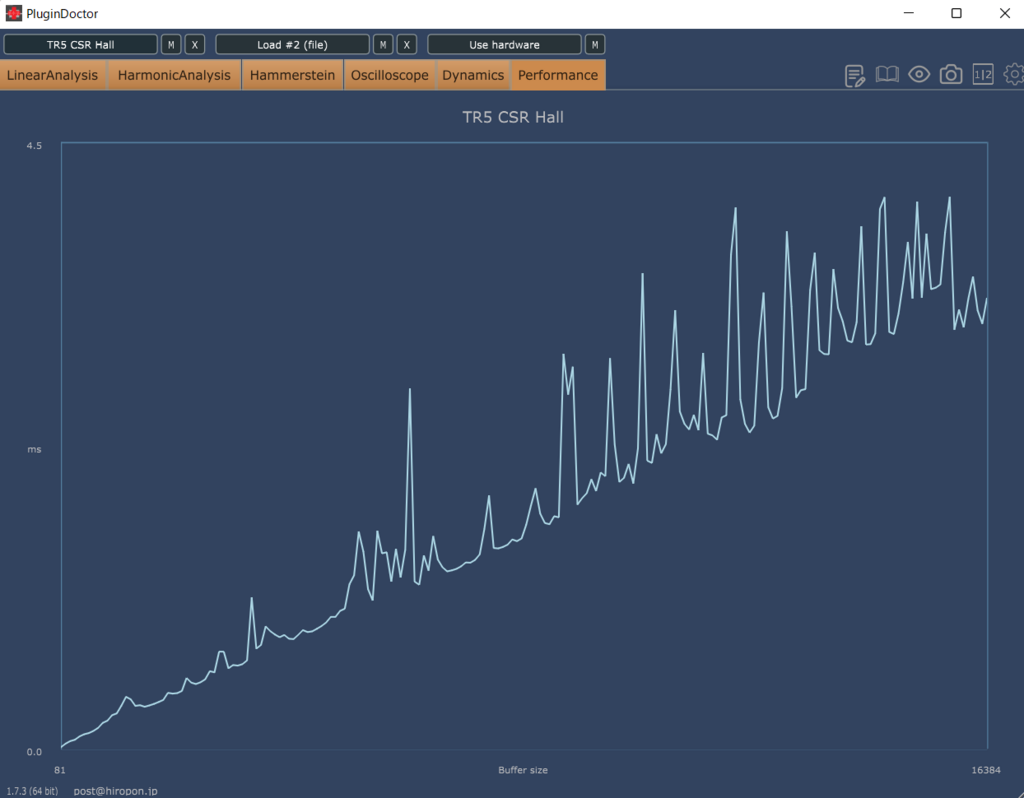
Task: Click the Buffer size axis label
Action: pos(522,770)
